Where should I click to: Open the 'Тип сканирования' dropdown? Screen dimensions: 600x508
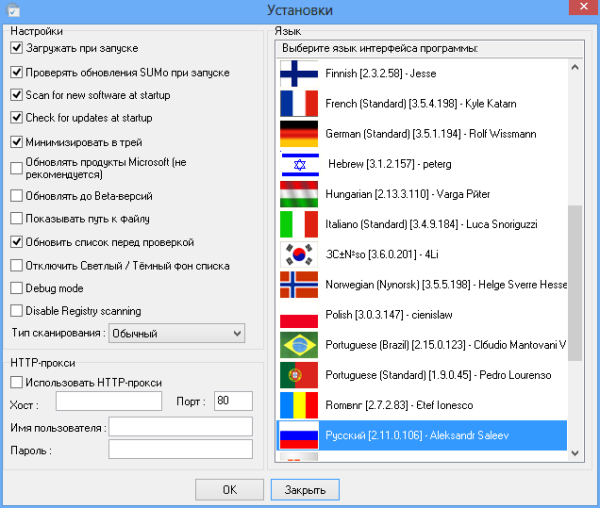176,333
